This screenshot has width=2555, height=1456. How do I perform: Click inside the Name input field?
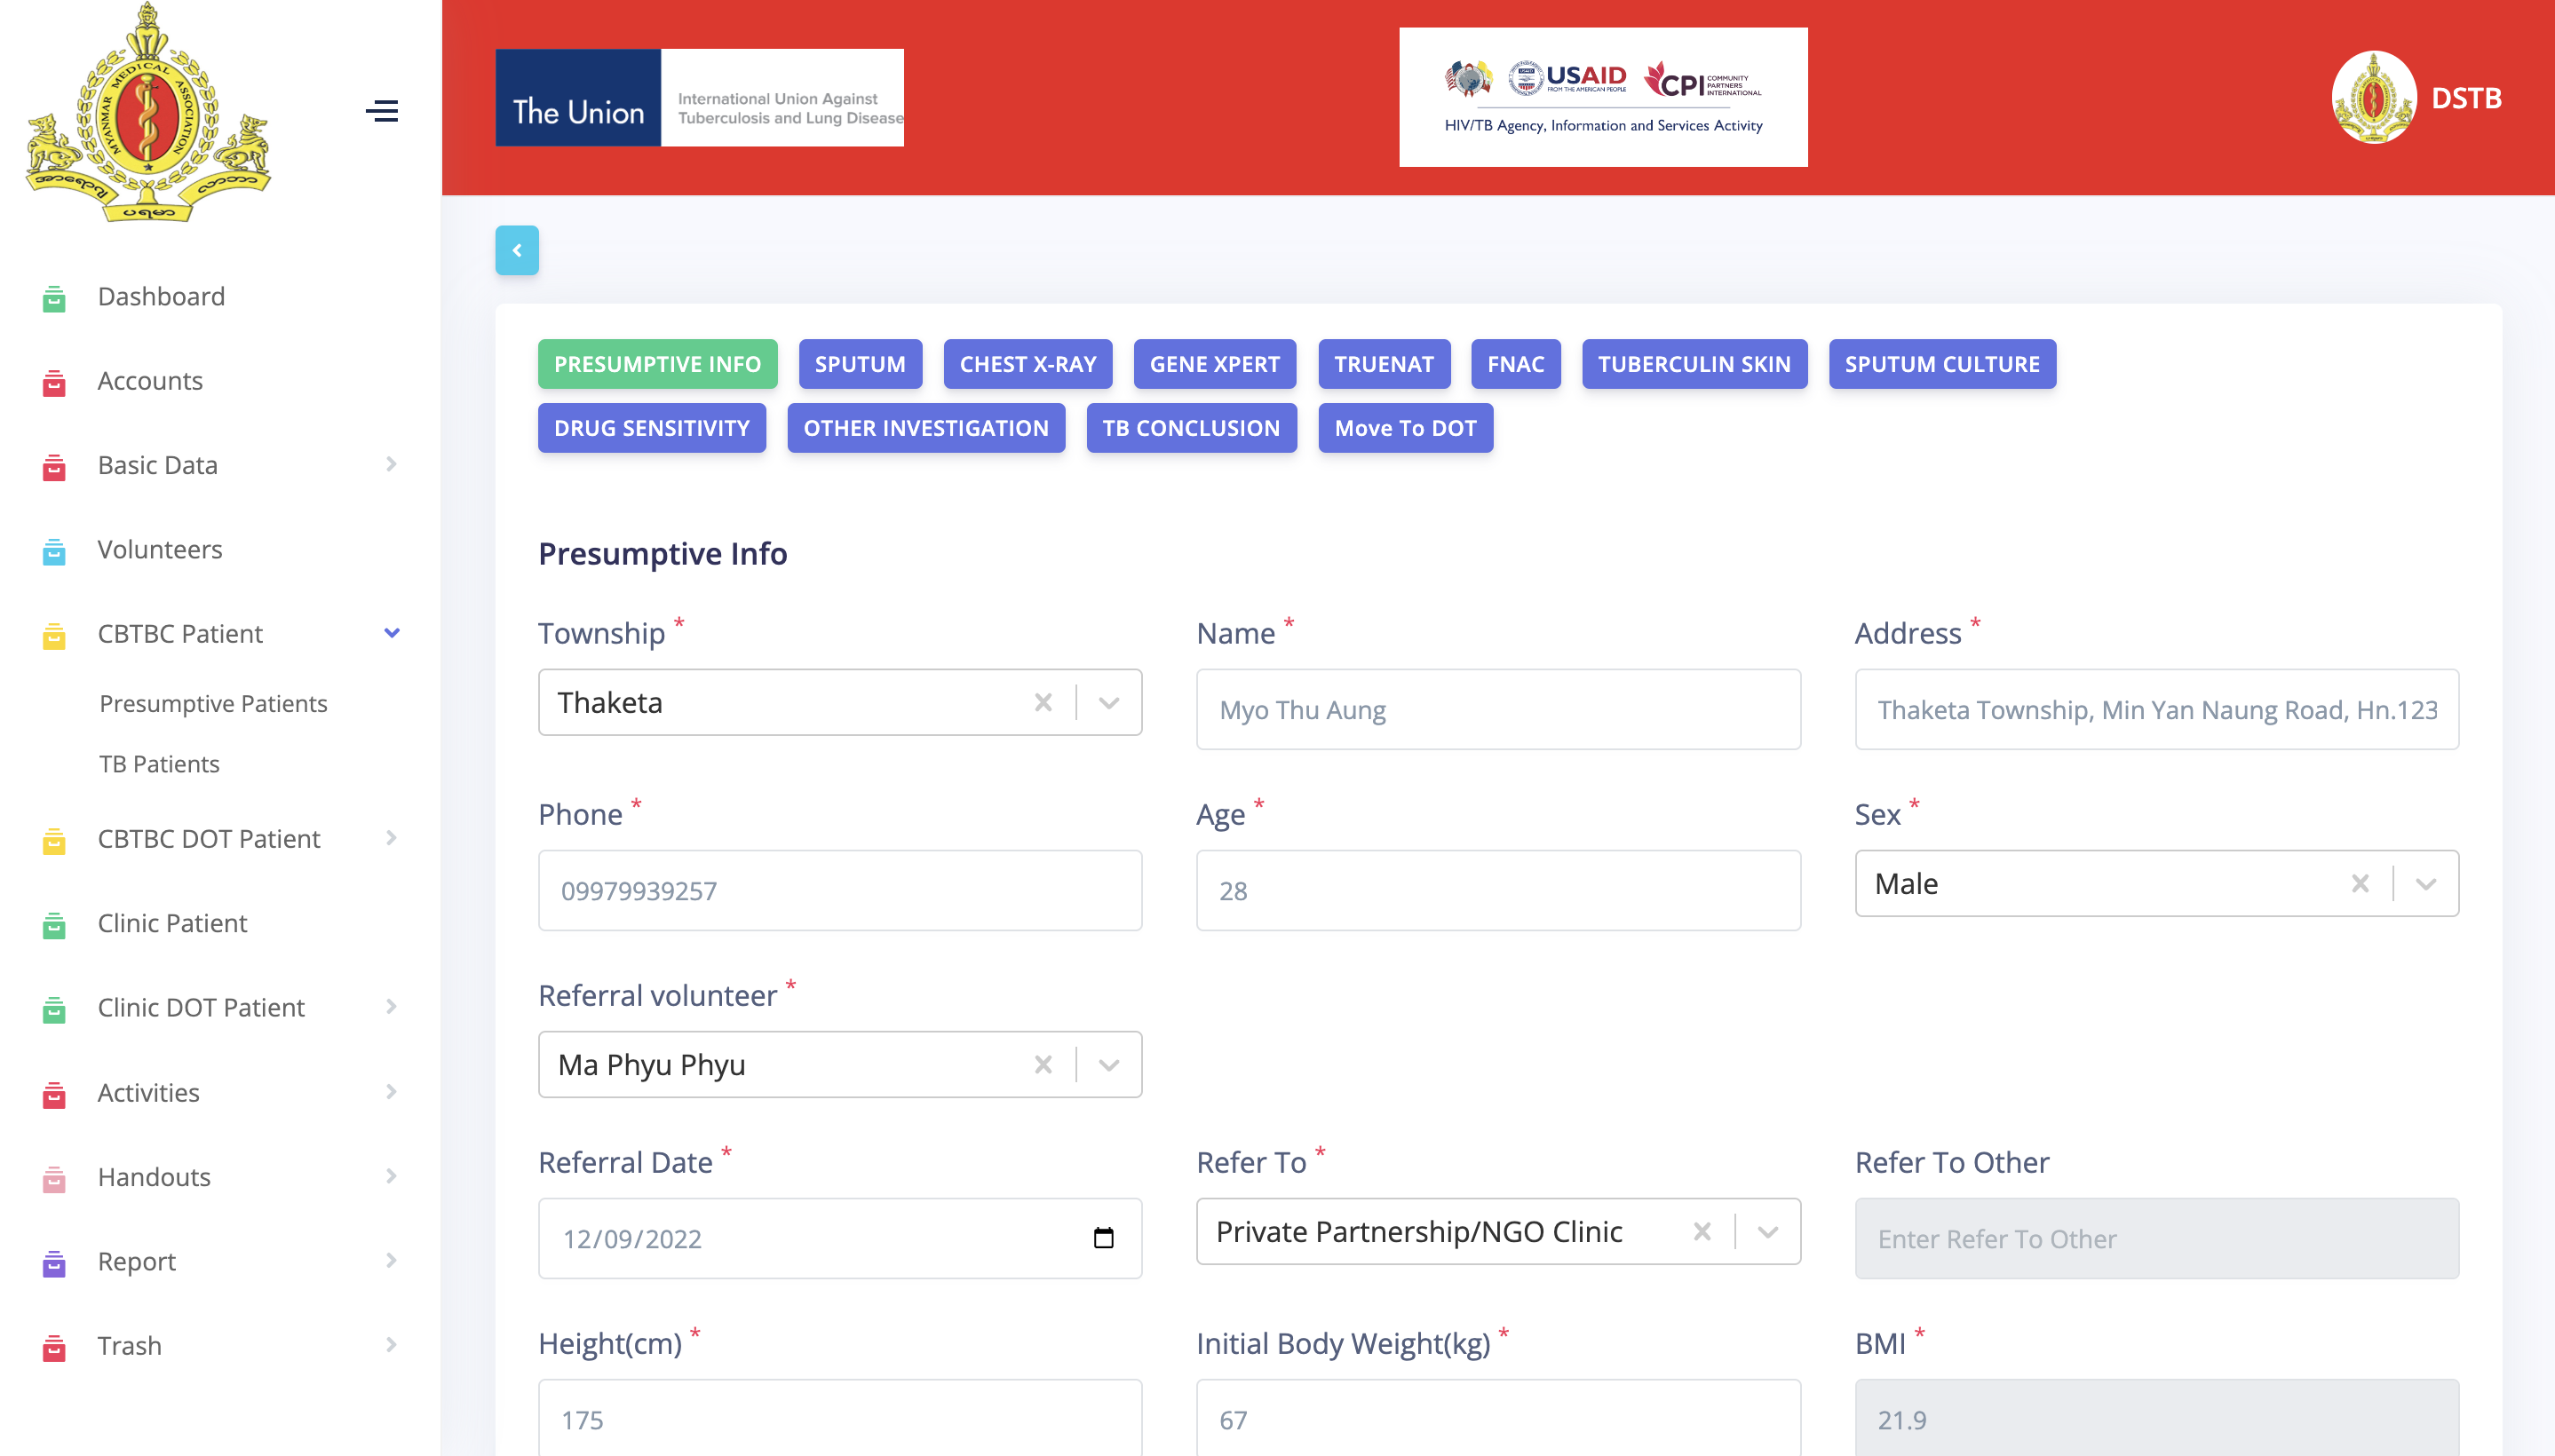(x=1497, y=709)
